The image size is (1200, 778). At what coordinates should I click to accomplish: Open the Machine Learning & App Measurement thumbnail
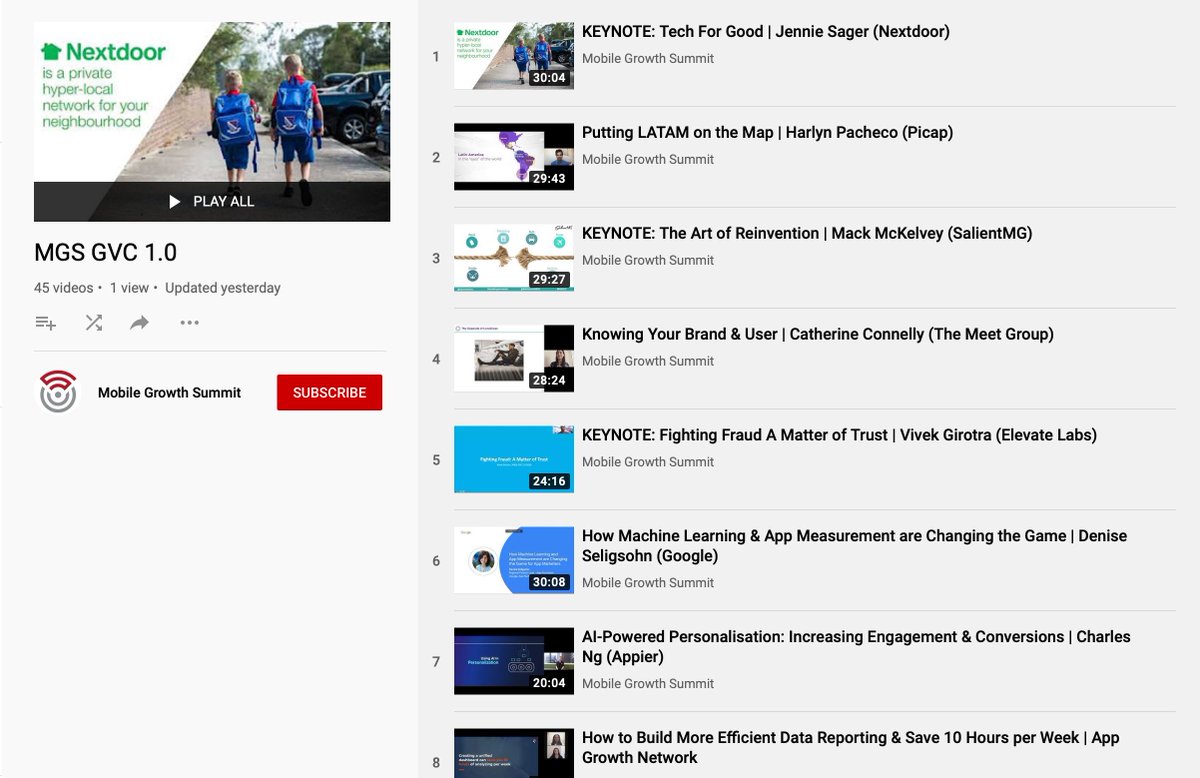pyautogui.click(x=514, y=561)
